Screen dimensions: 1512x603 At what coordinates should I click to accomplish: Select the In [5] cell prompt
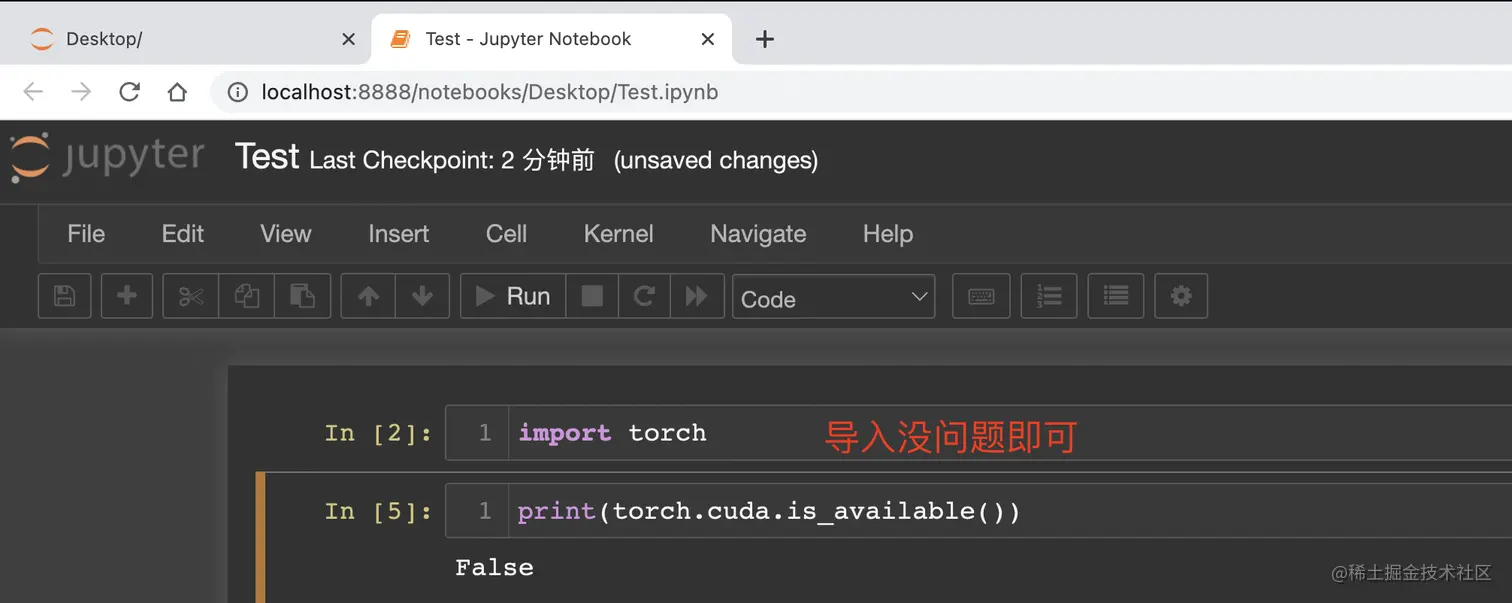pos(379,511)
